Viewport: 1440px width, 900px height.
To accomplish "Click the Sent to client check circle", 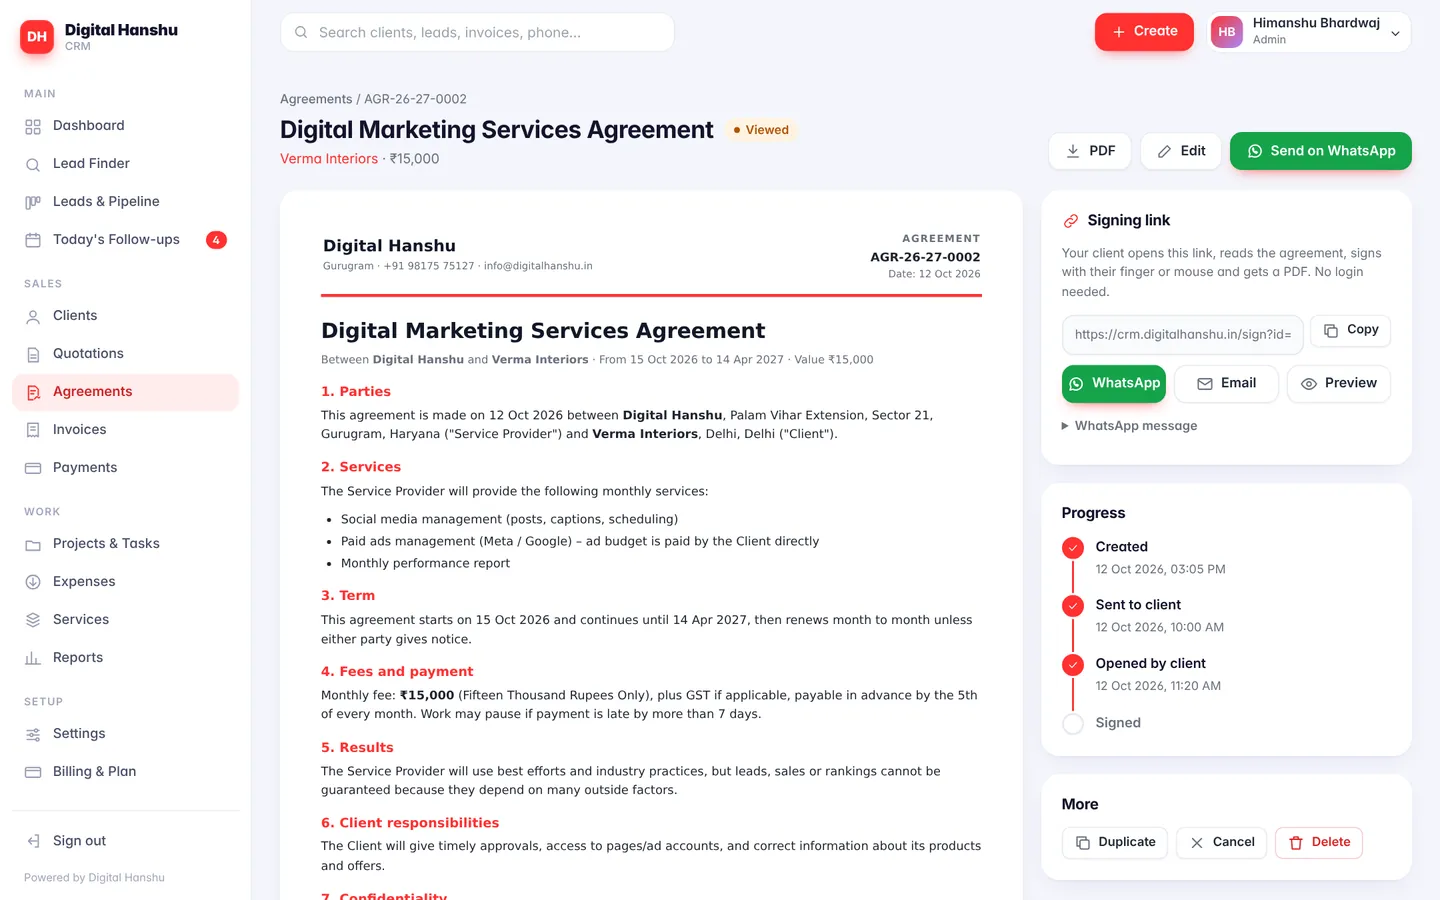I will coord(1073,606).
